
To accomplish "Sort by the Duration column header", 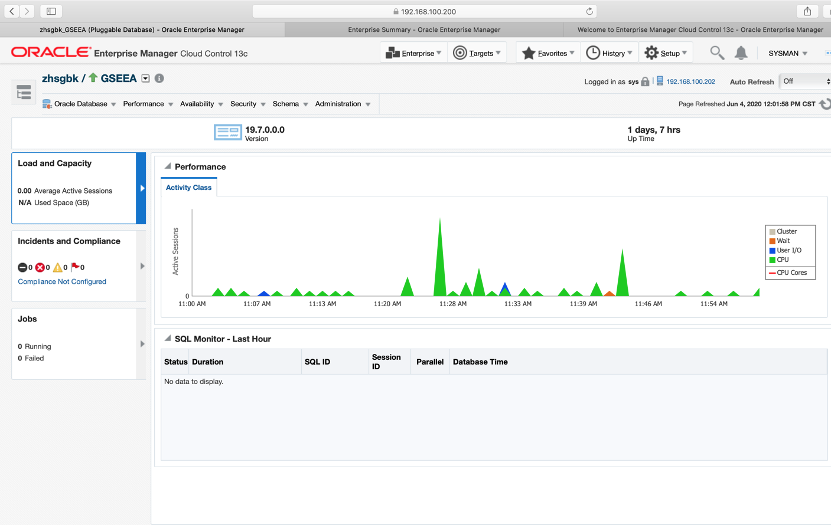I will (245, 362).
